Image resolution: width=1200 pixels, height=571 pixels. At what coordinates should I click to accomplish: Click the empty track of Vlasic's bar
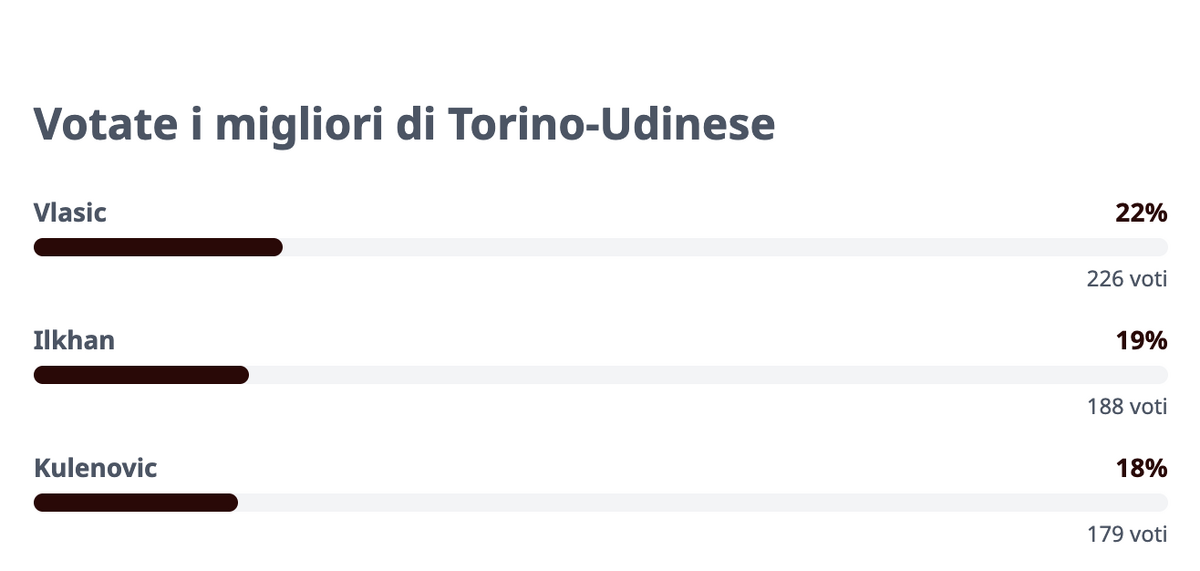[725, 247]
